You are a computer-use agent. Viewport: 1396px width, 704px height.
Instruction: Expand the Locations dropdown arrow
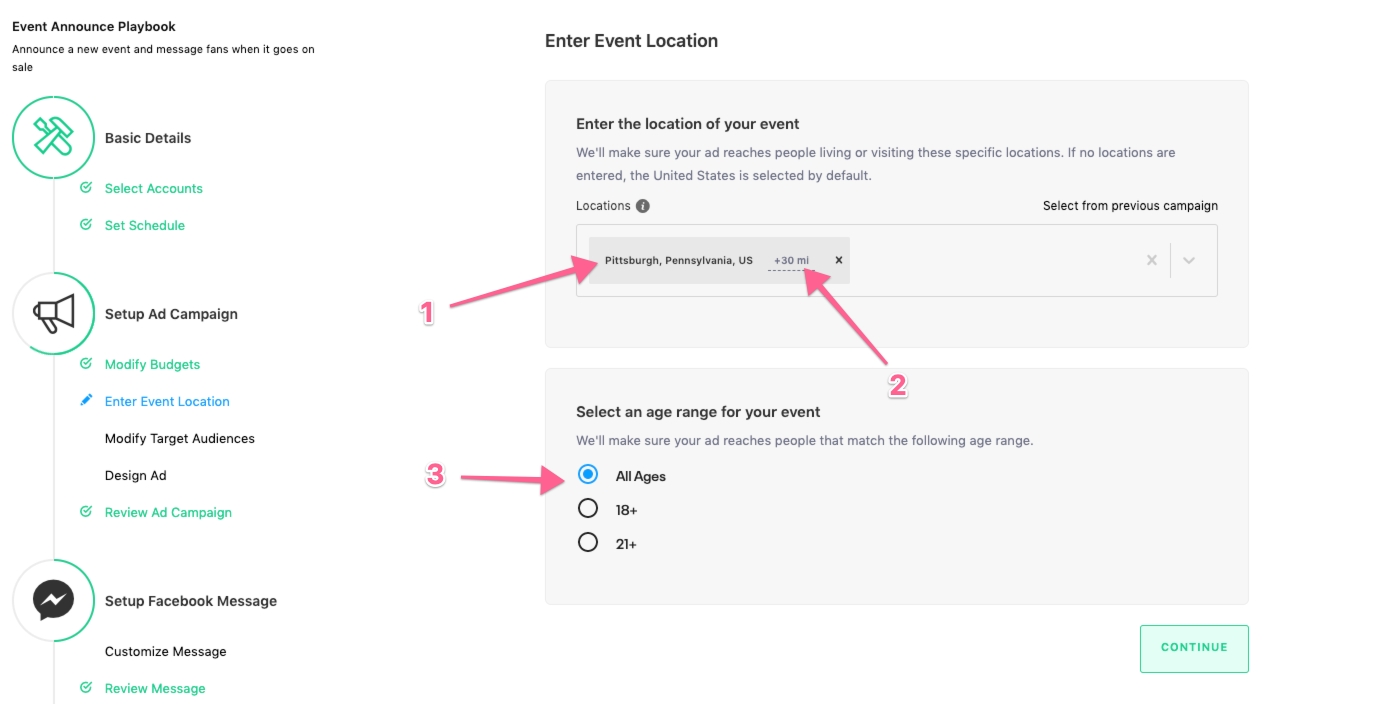tap(1189, 260)
